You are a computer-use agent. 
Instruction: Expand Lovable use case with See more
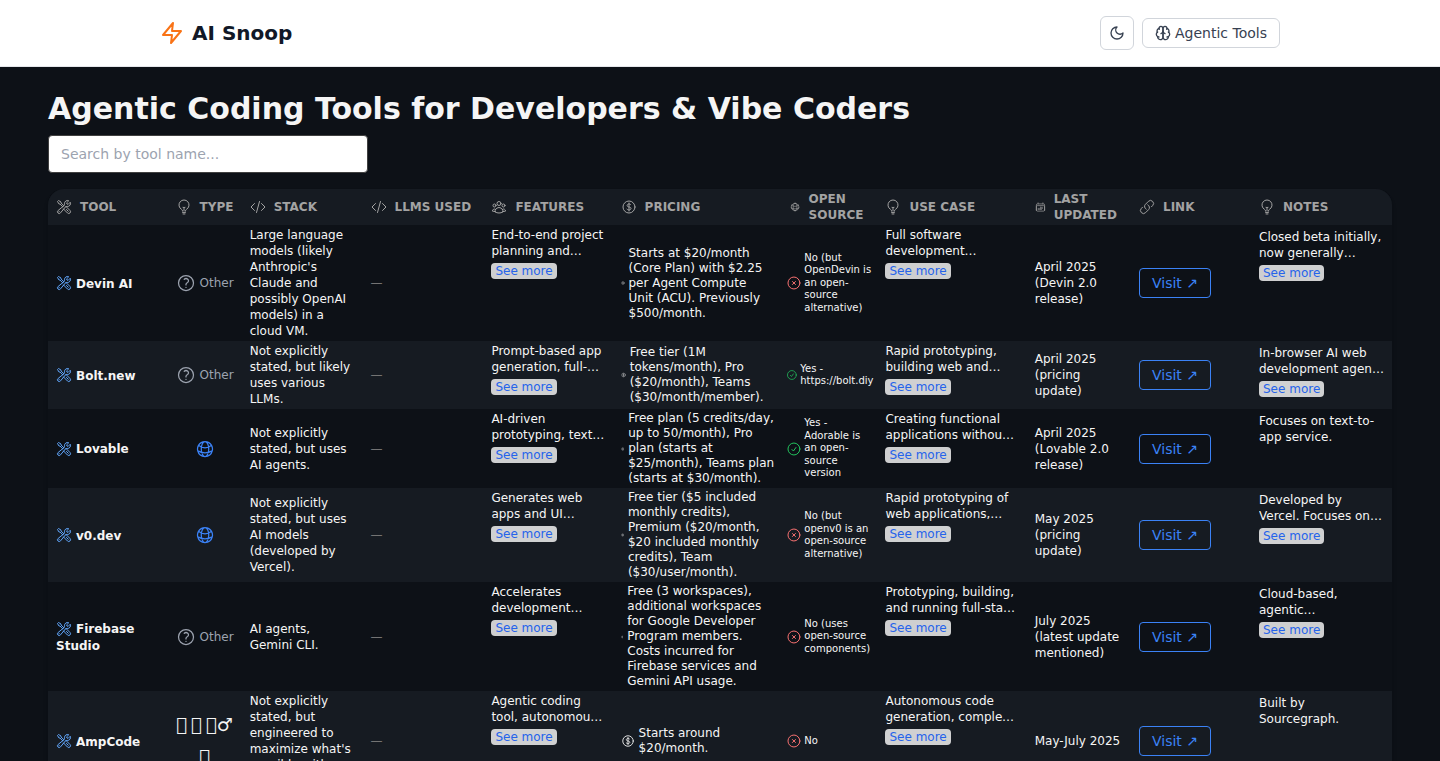[918, 455]
